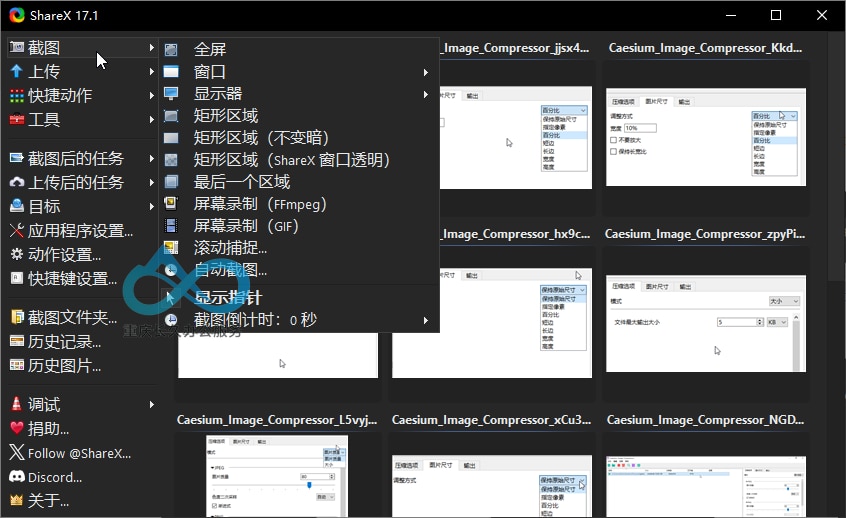The width and height of the screenshot is (846, 518).
Task: Click the thumbnail list vertical scrollbar
Action: pos(835,155)
